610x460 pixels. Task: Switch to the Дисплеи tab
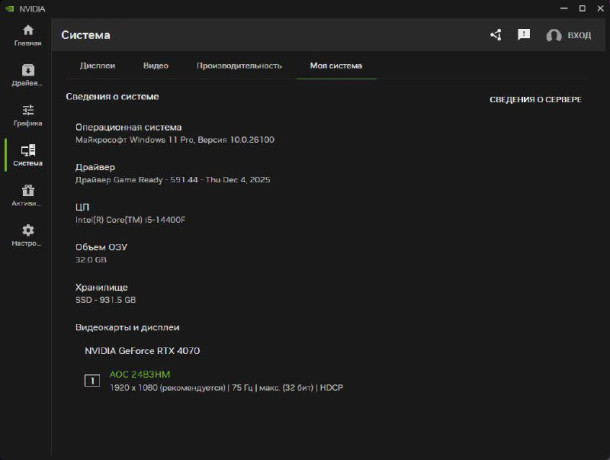coord(97,66)
